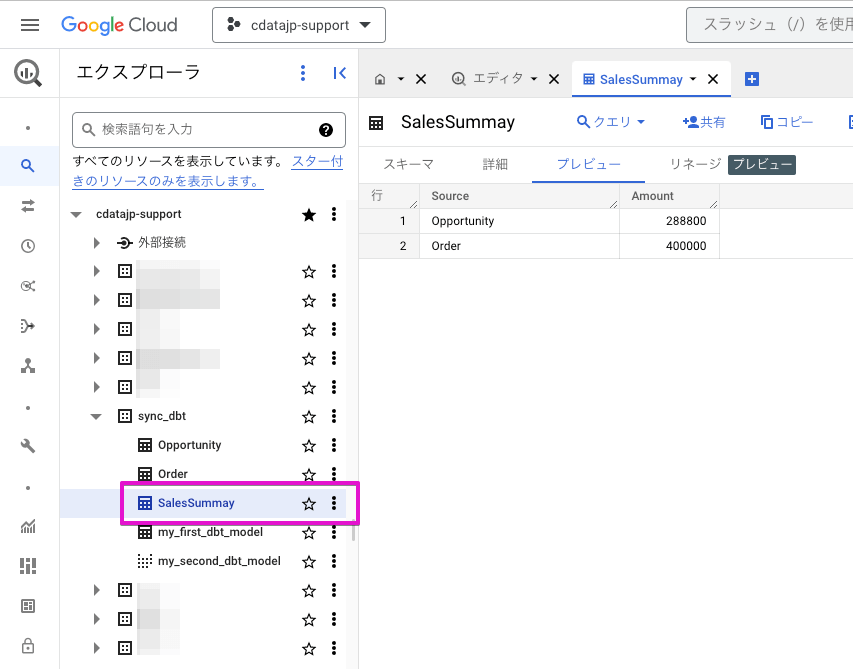Open the scheduled queries clock icon
This screenshot has width=853, height=669.
tap(28, 246)
